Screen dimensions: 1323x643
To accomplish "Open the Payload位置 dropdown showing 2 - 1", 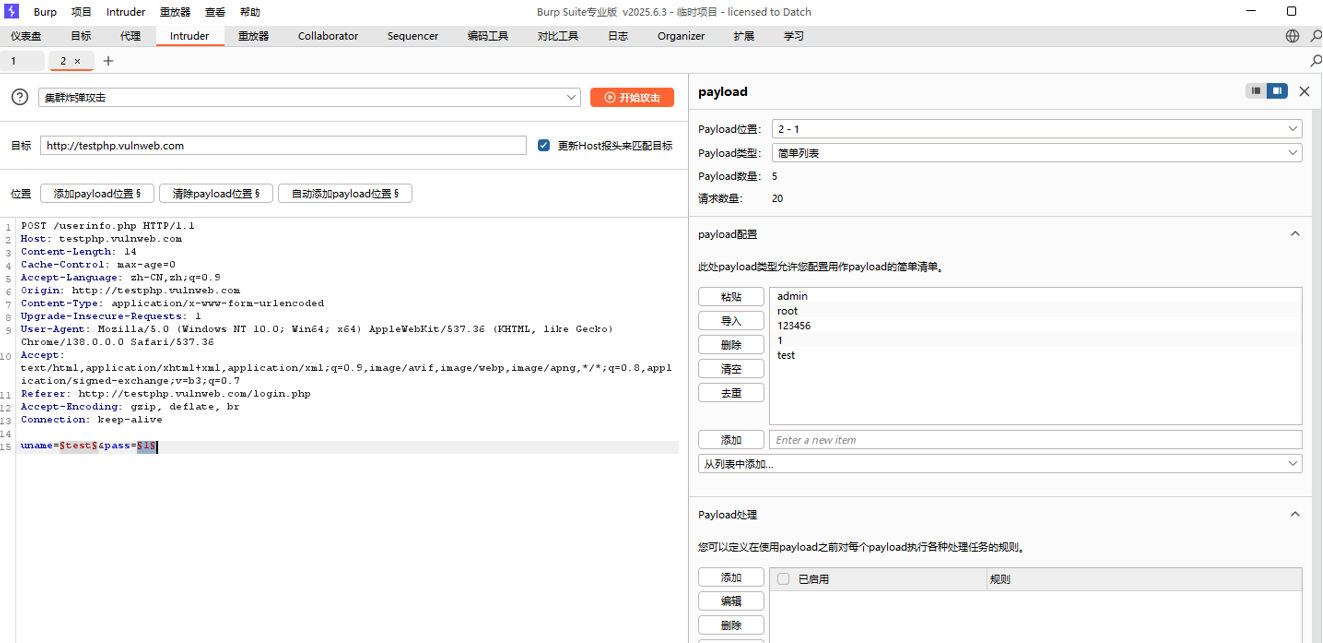I will tap(1037, 129).
